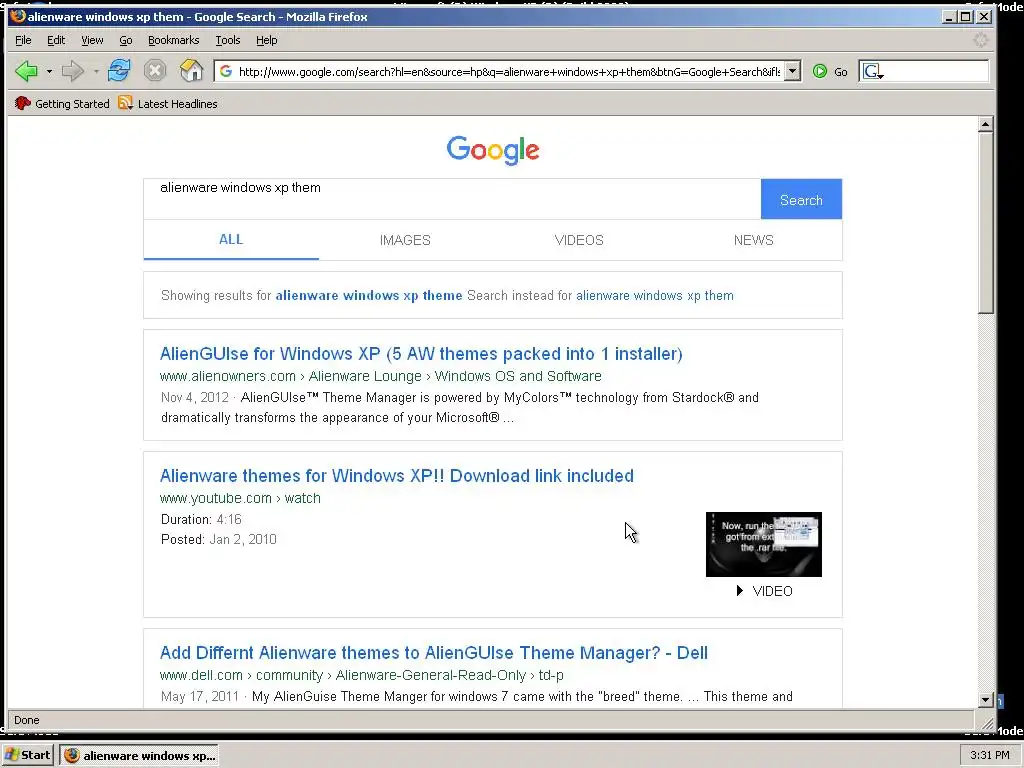
Task: Open the corrected 'alienware windows xp theme' link
Action: click(x=369, y=295)
